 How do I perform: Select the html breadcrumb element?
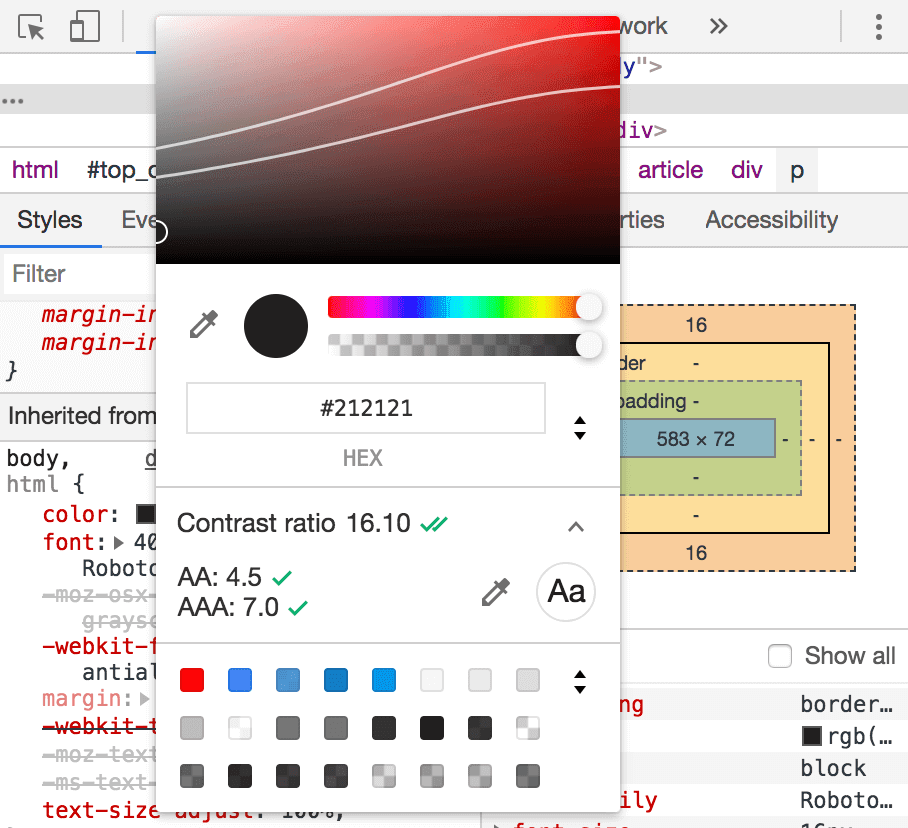[x=35, y=170]
